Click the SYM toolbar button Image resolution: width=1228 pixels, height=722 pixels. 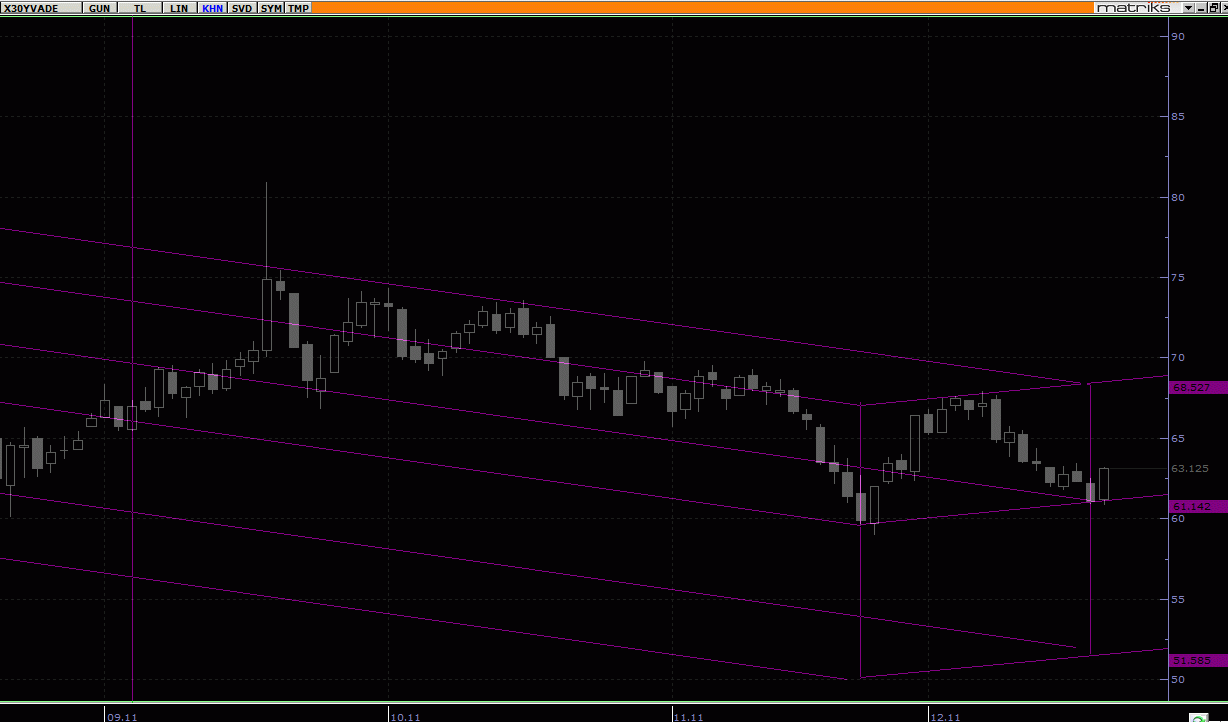click(271, 7)
